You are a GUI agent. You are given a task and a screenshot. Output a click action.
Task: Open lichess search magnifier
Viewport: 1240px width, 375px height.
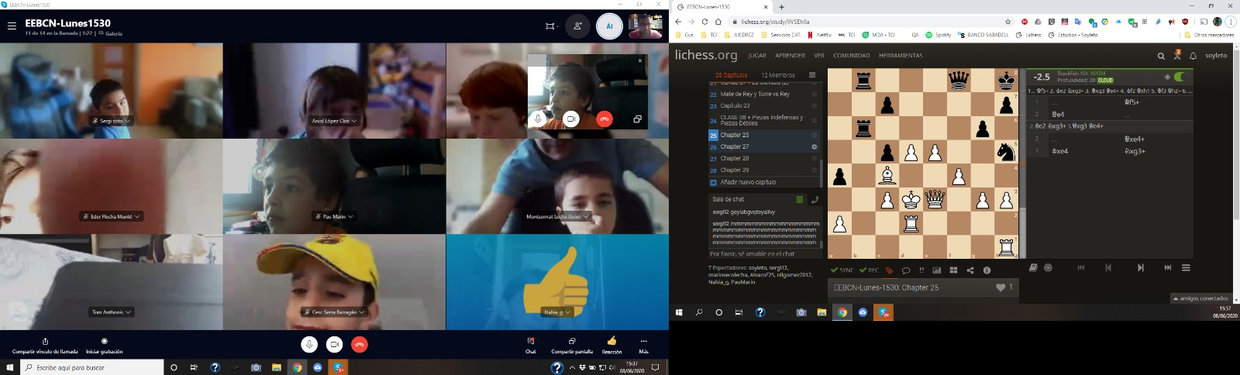tap(1161, 56)
